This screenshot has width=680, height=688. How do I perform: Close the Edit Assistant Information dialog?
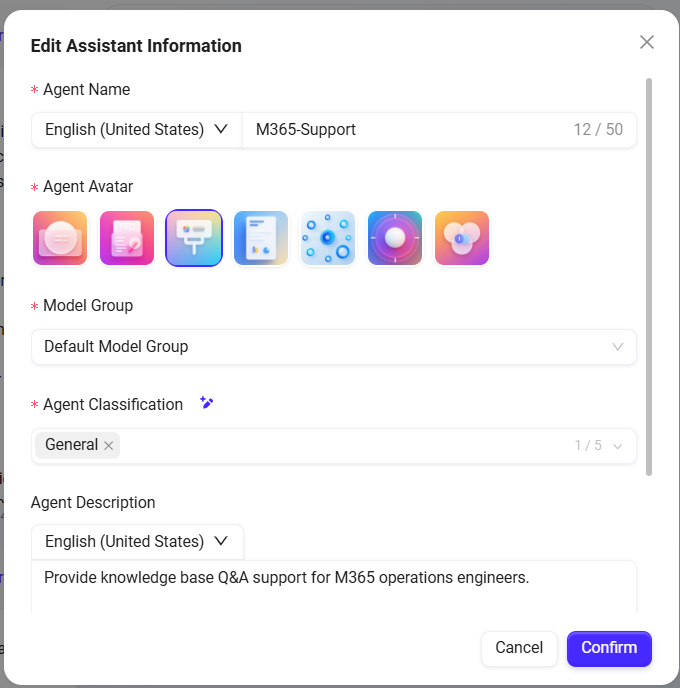[x=647, y=42]
